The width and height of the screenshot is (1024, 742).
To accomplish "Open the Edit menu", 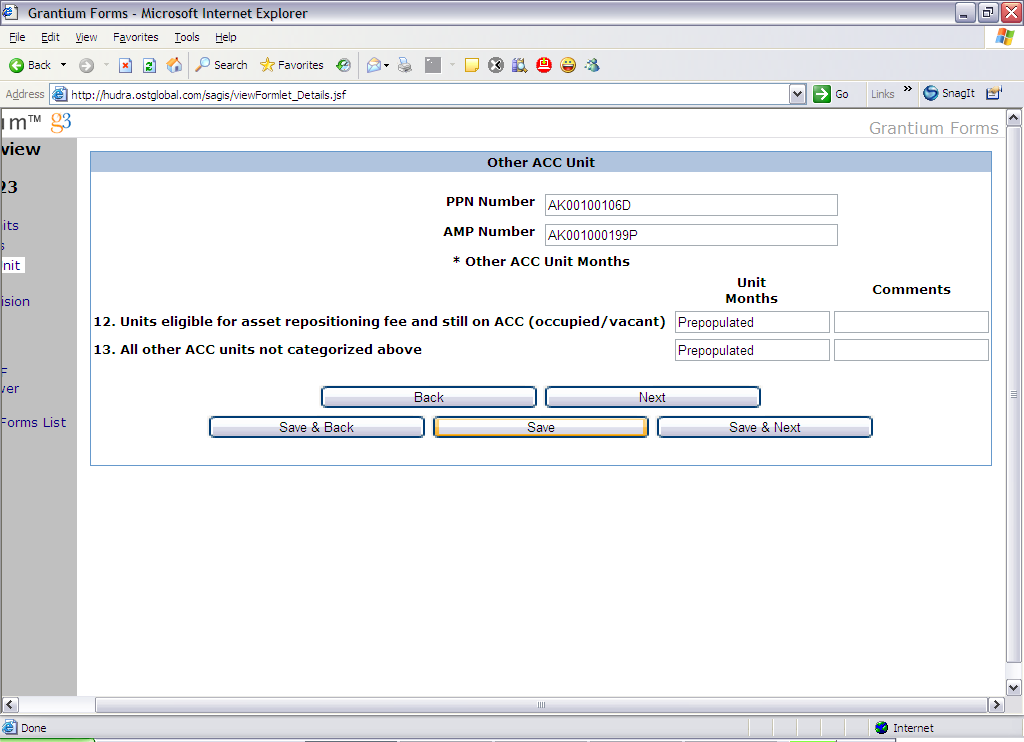I will pos(50,37).
